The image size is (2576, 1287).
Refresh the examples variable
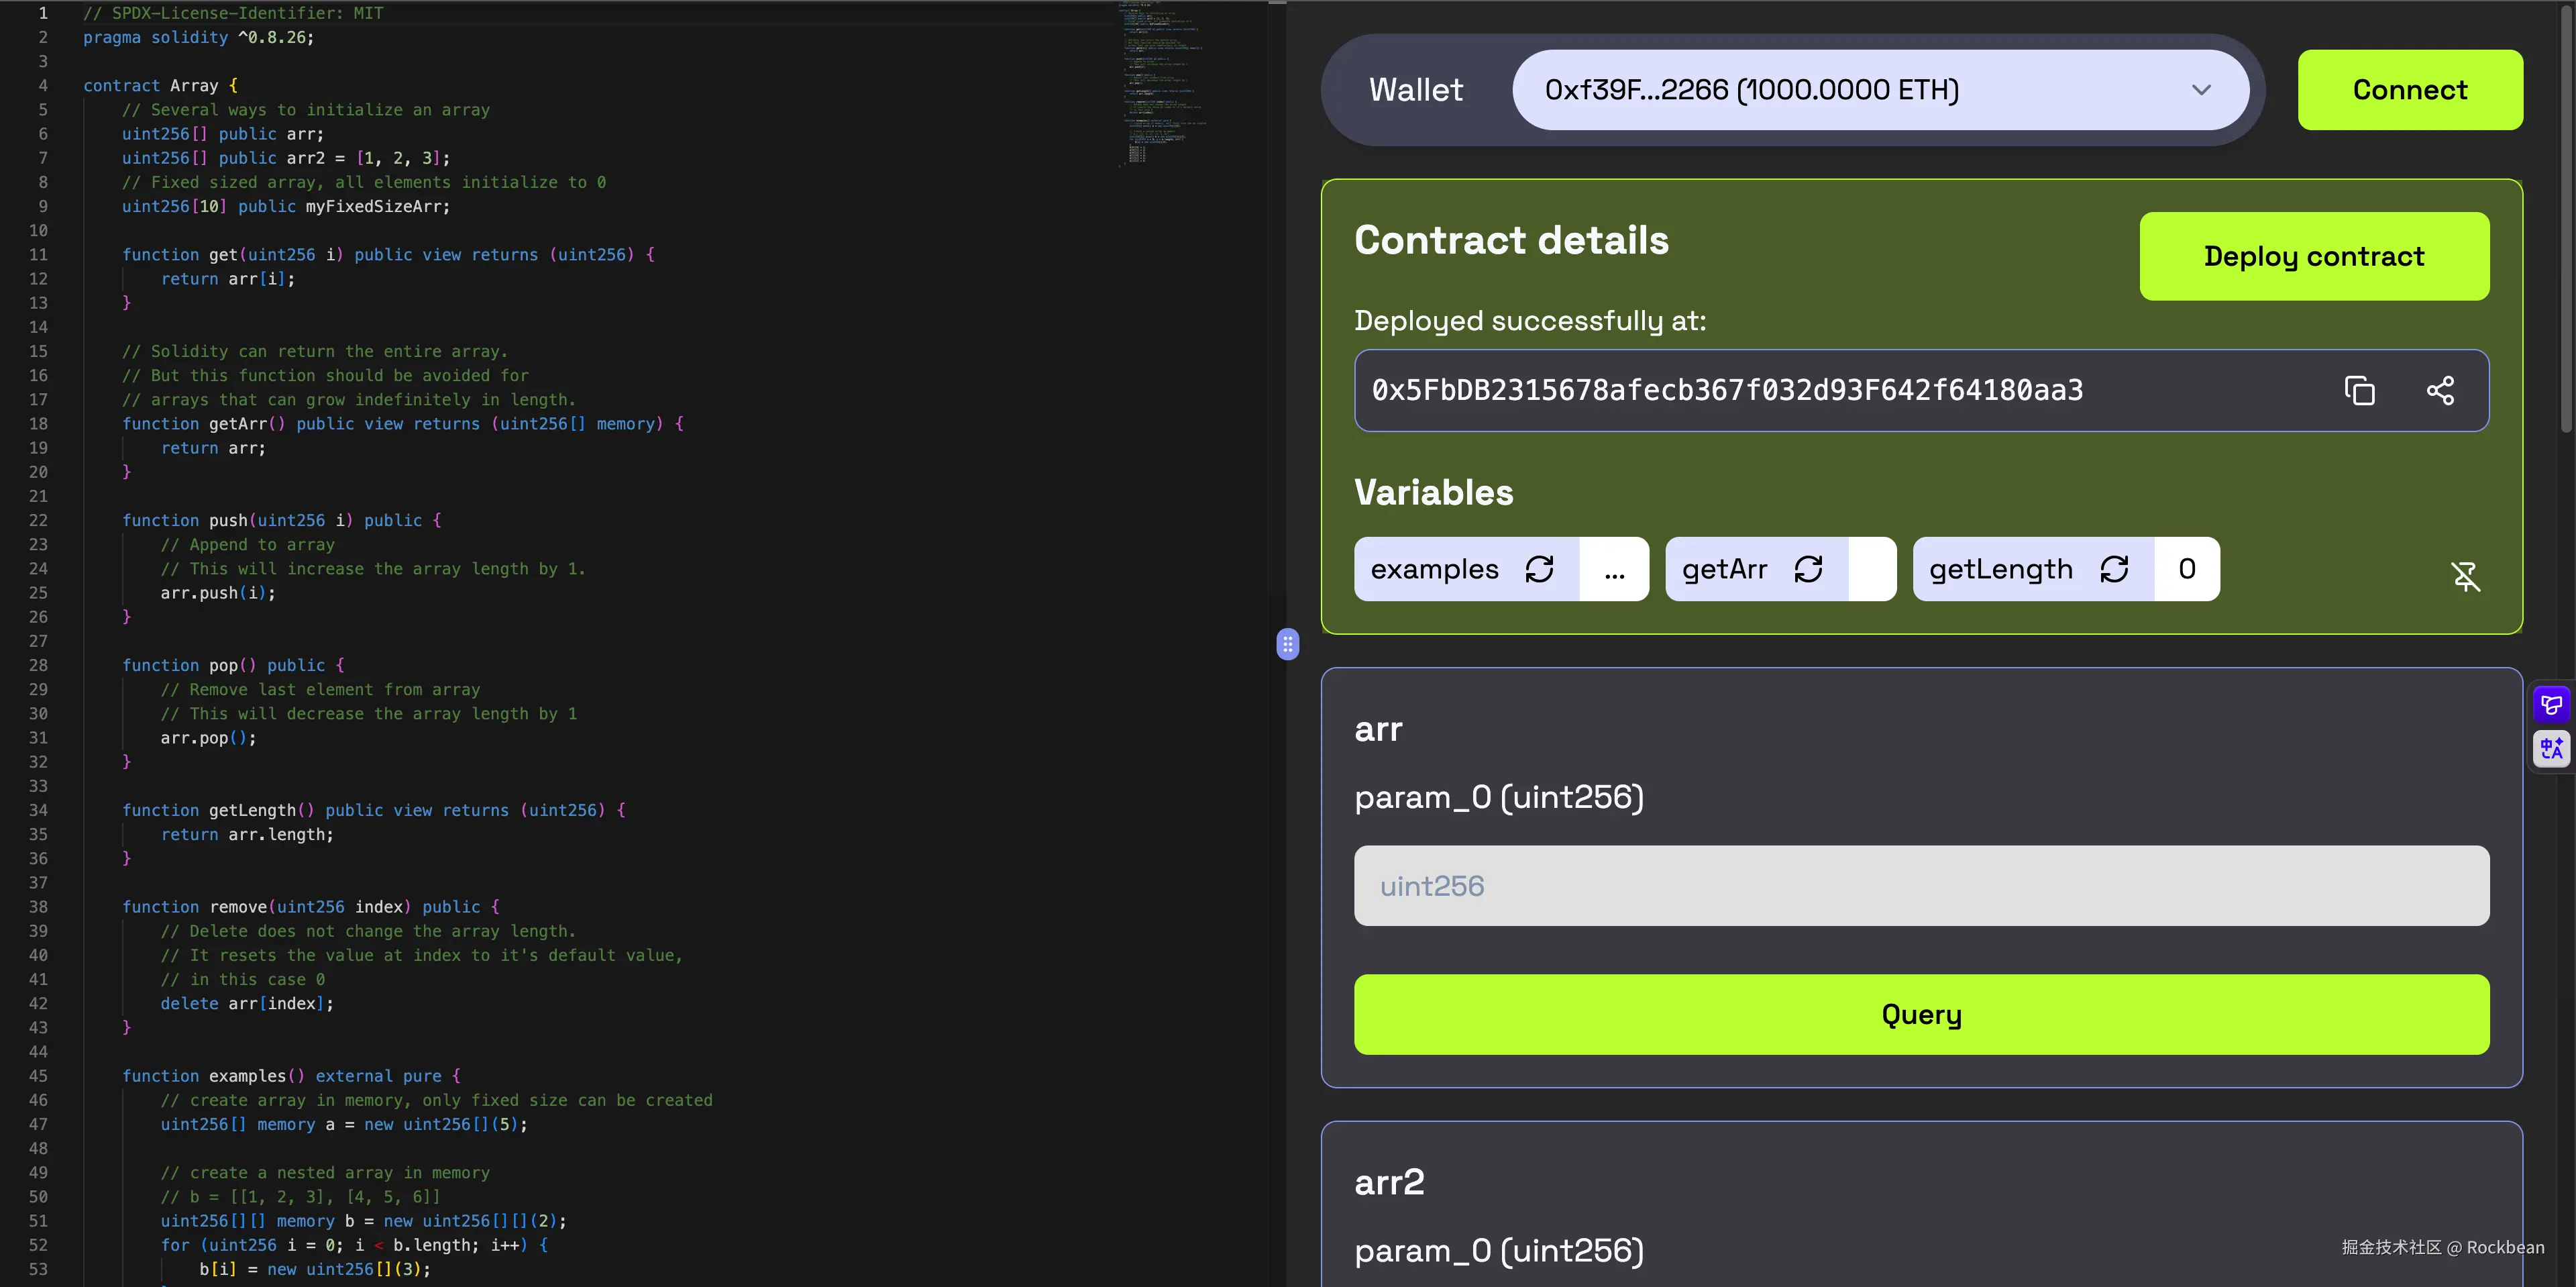pyautogui.click(x=1539, y=569)
